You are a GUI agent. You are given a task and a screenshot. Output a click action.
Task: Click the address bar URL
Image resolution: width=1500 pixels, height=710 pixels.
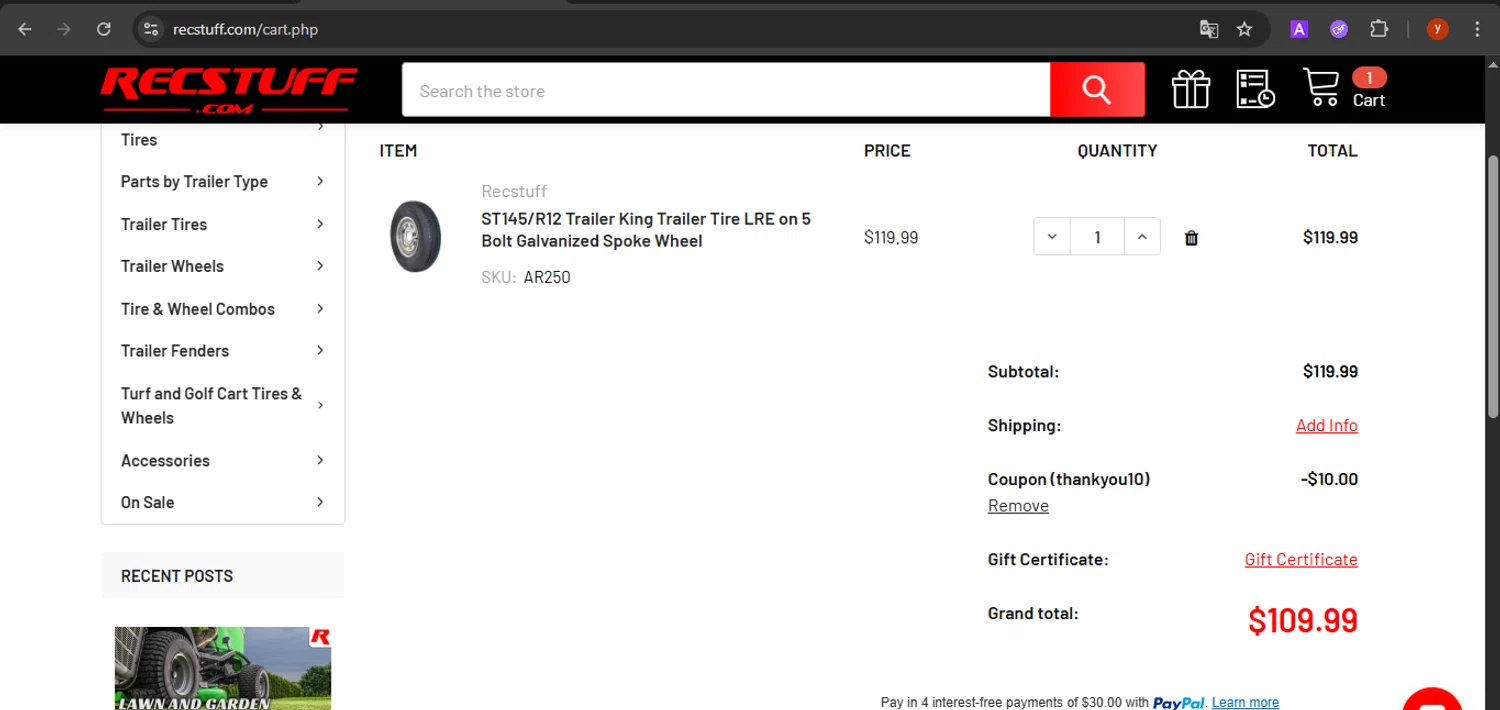[245, 29]
